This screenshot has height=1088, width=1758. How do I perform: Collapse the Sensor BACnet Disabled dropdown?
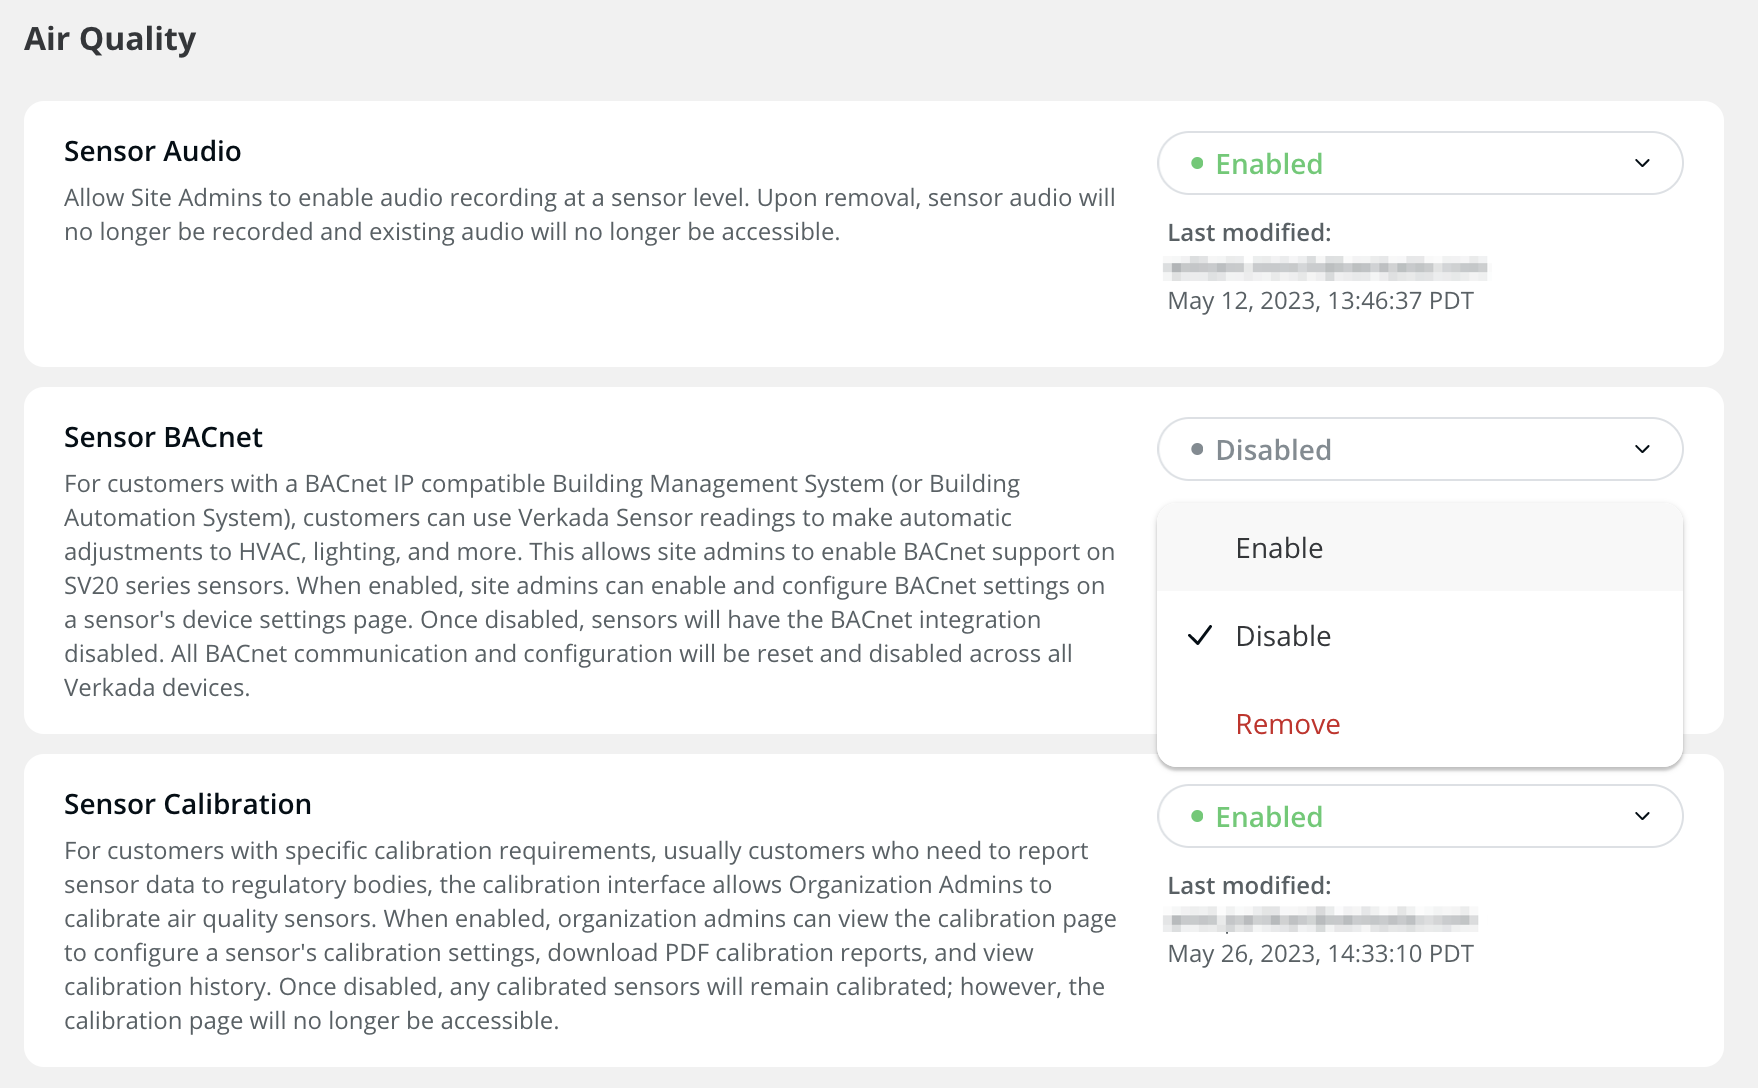pos(1419,449)
